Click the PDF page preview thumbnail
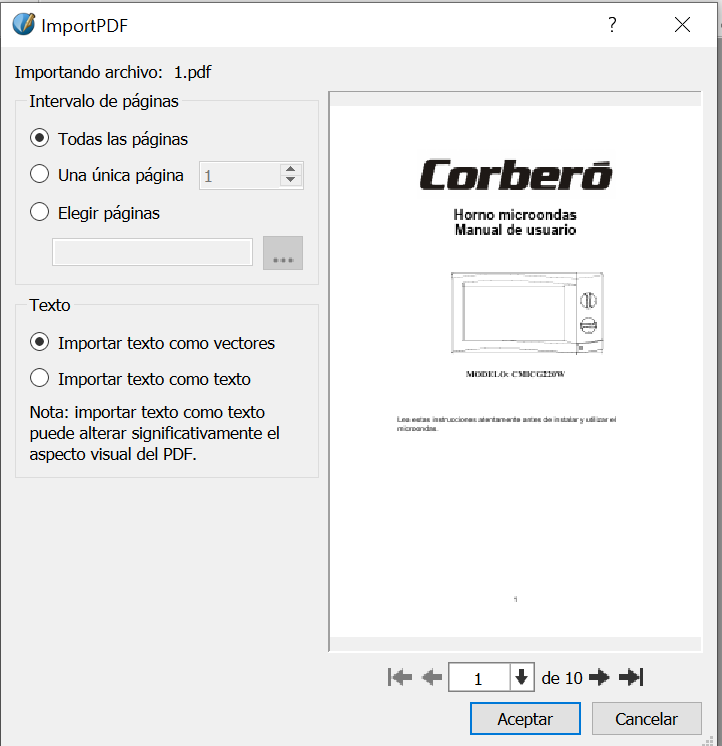 coord(516,371)
